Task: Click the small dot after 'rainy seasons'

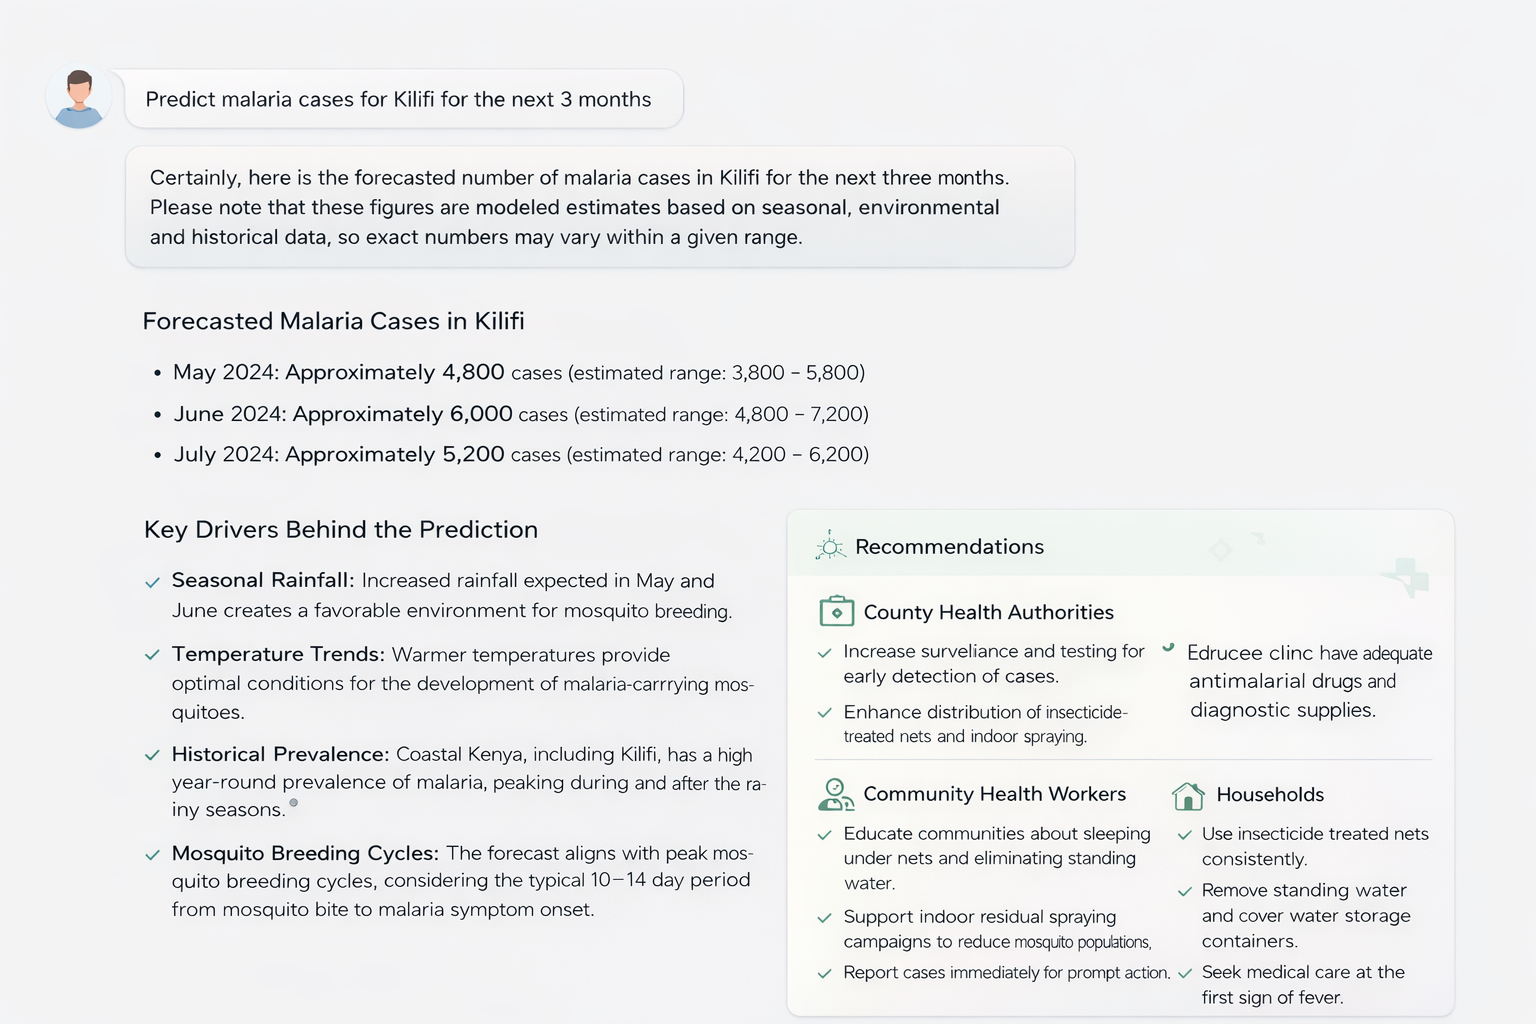Action: [x=293, y=803]
